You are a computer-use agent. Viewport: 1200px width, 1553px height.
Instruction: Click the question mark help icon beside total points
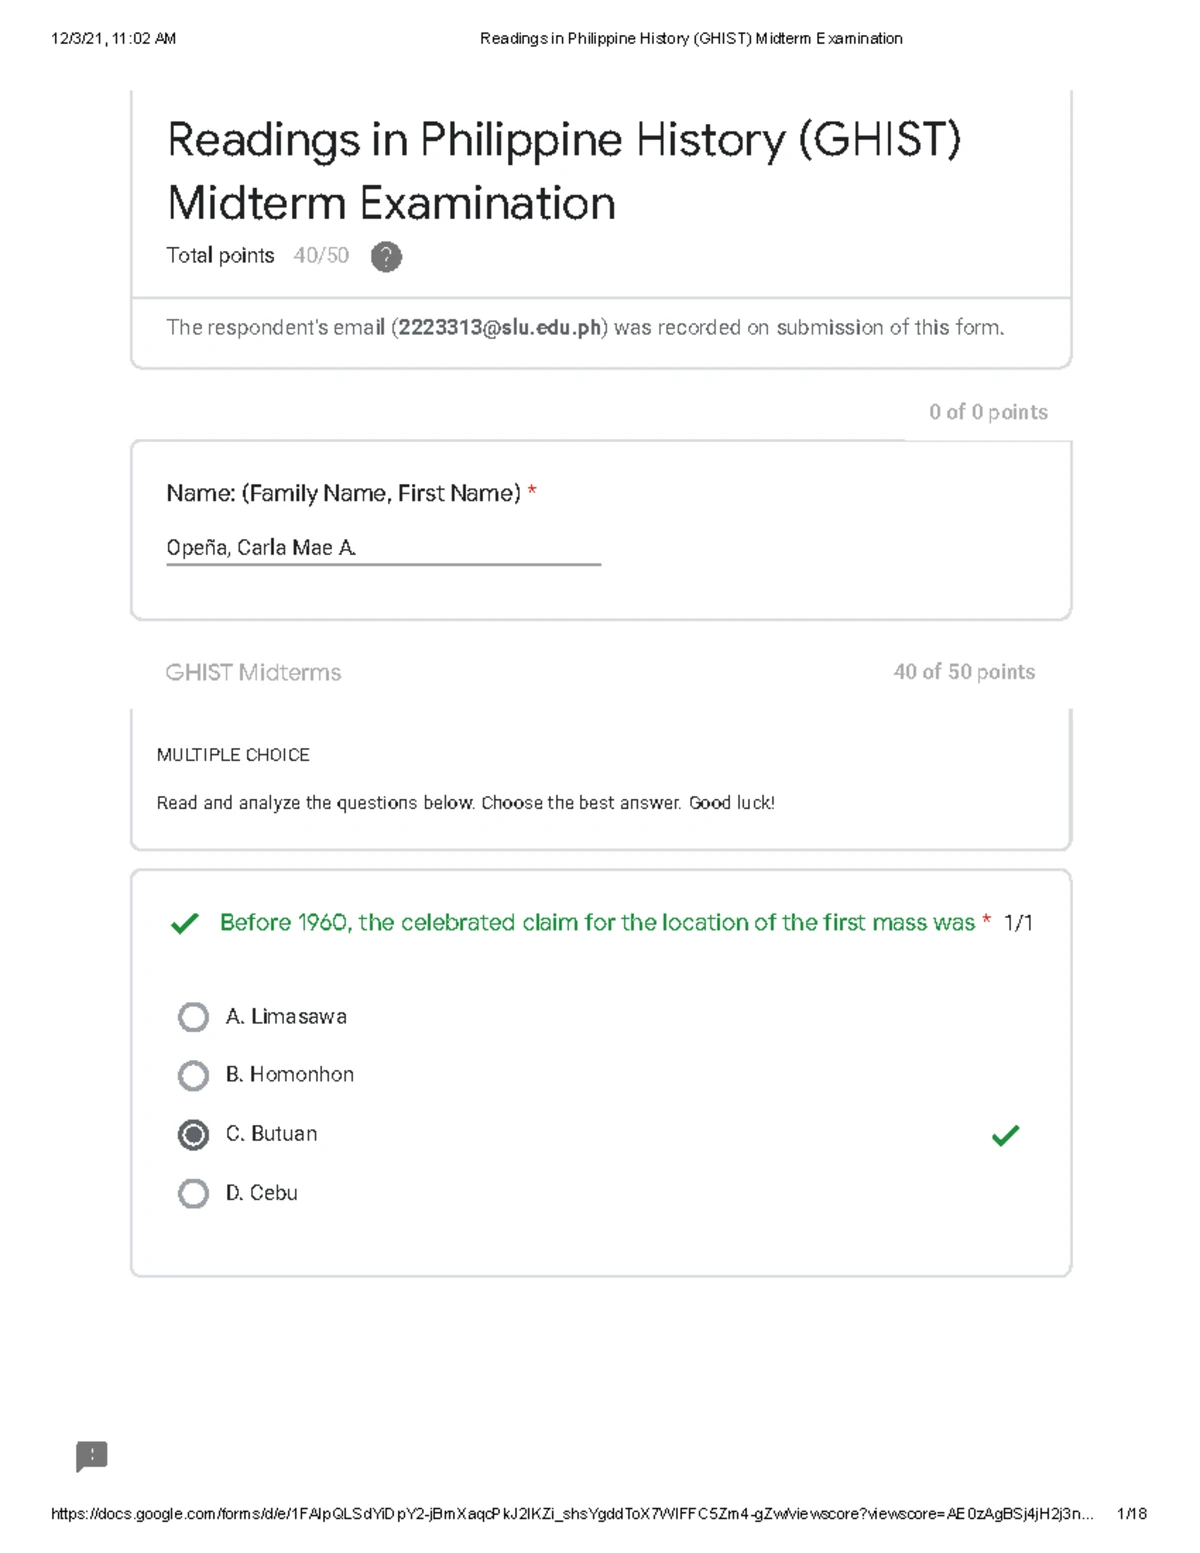coord(386,257)
